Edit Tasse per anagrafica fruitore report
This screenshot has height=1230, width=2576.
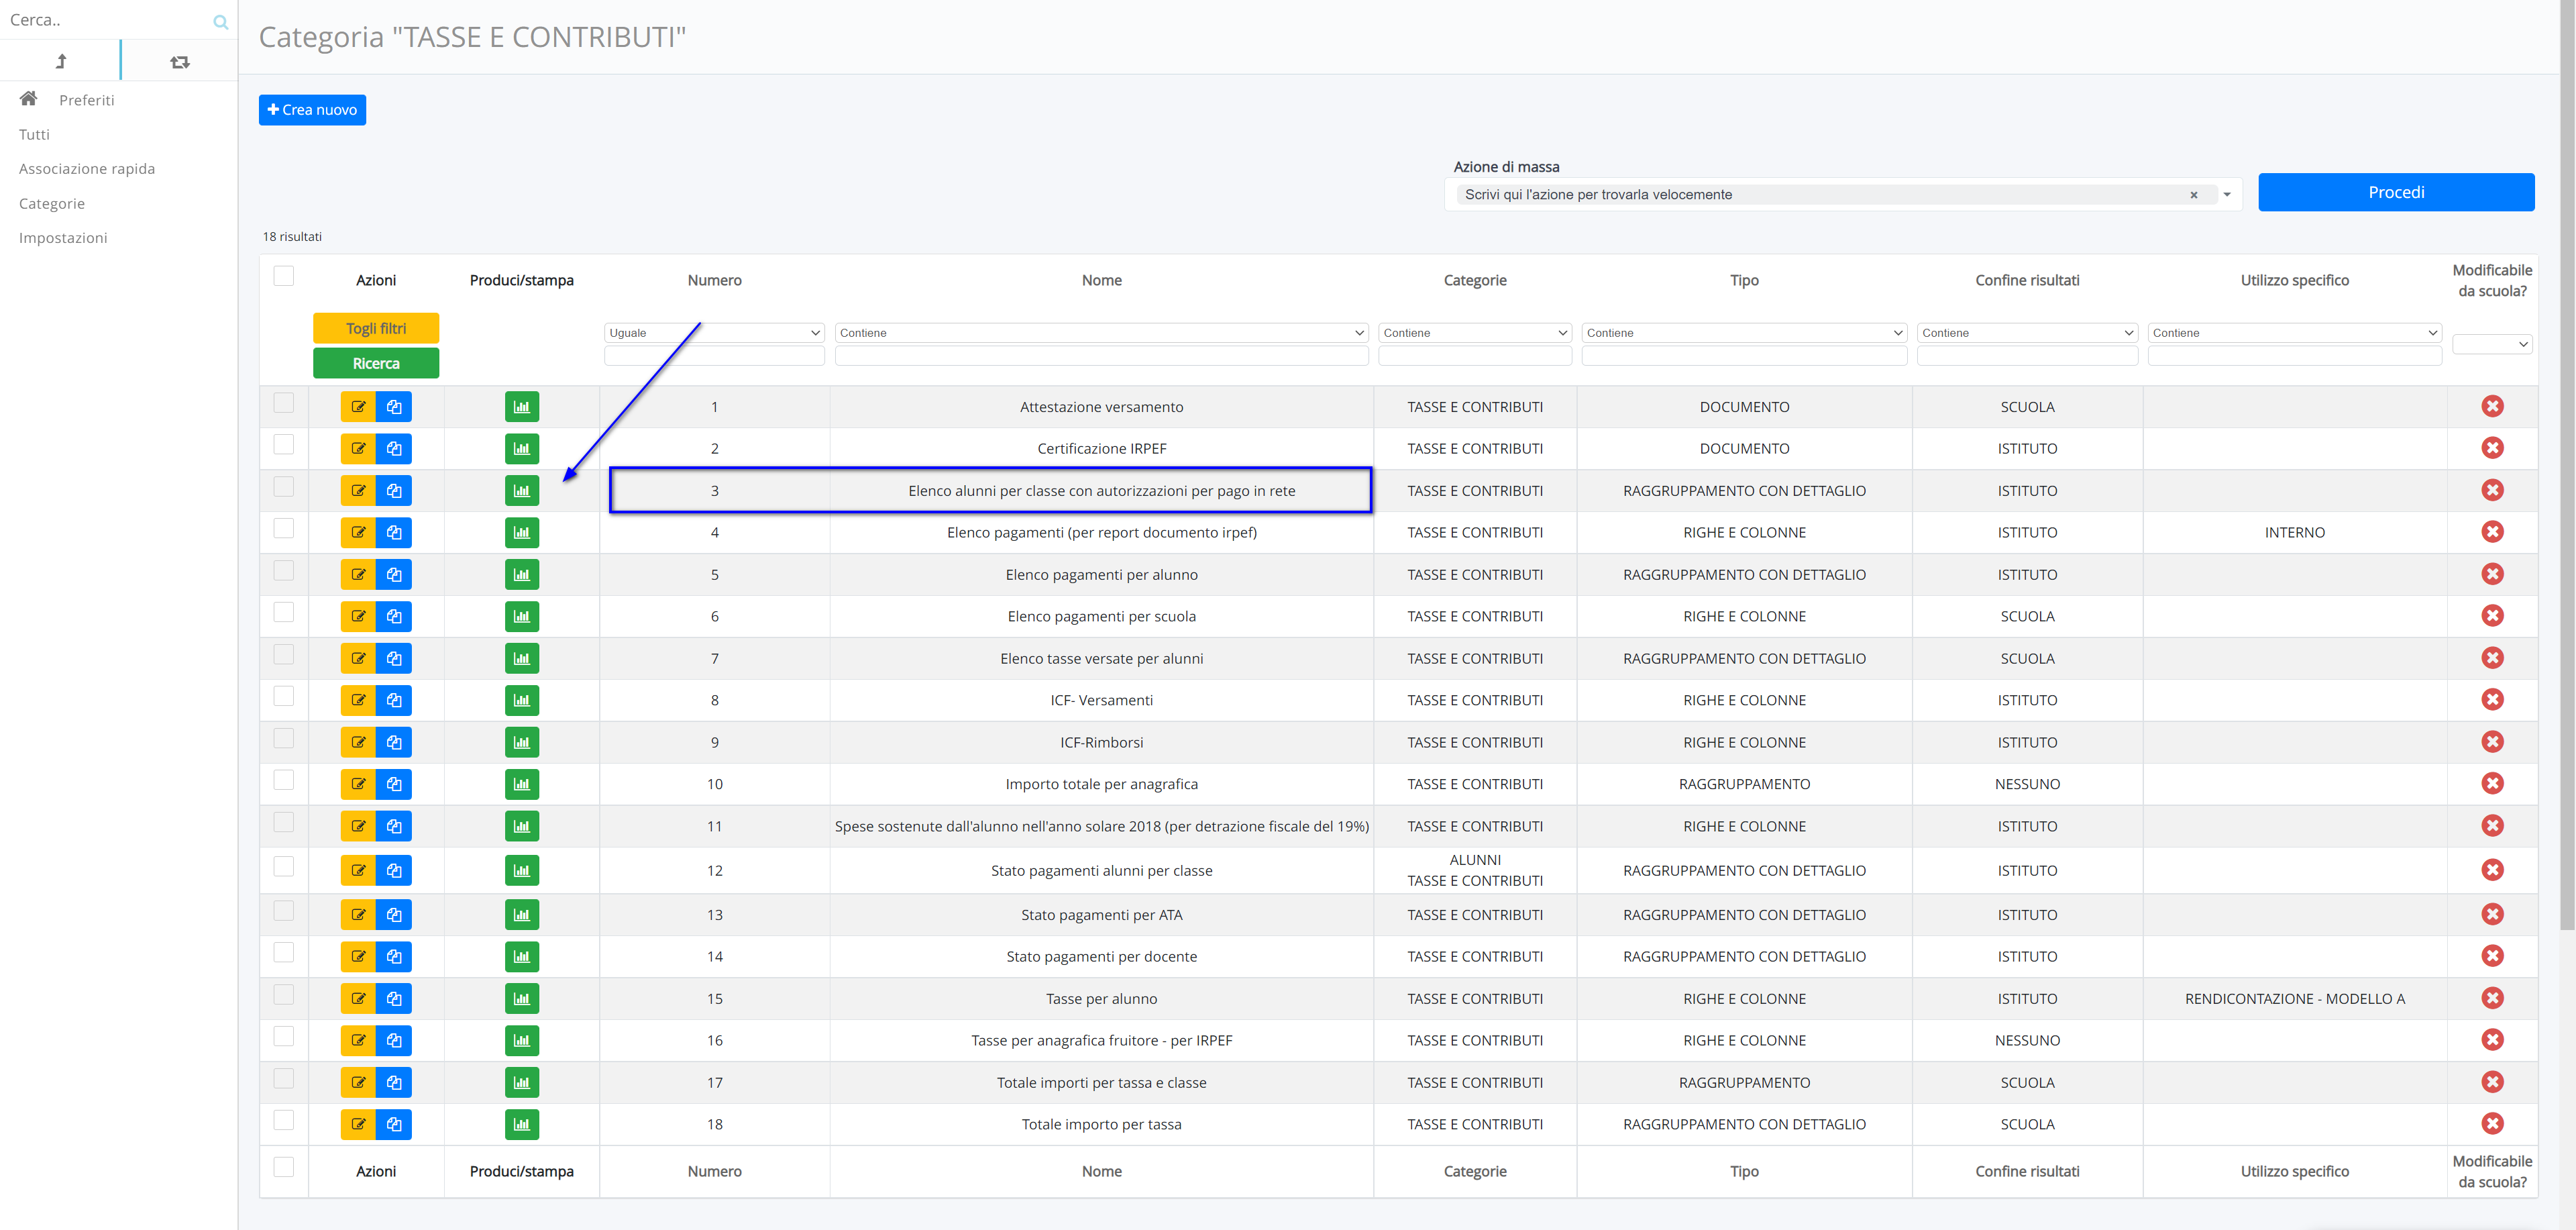coord(358,1041)
